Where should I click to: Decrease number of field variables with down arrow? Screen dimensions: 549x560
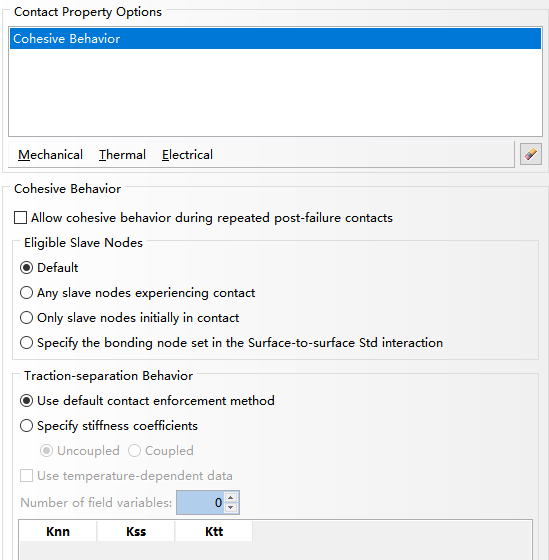click(x=231, y=508)
